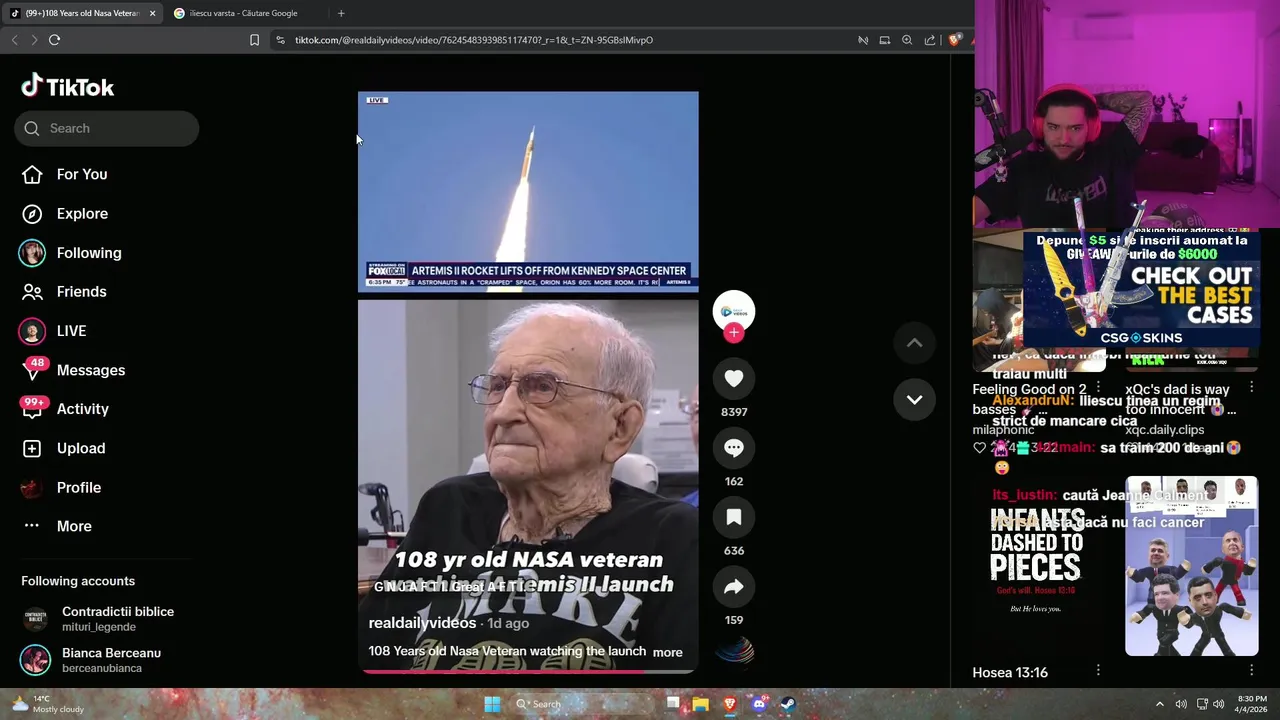
Task: Click the zoom magnifier icon in address bar
Action: (x=907, y=40)
